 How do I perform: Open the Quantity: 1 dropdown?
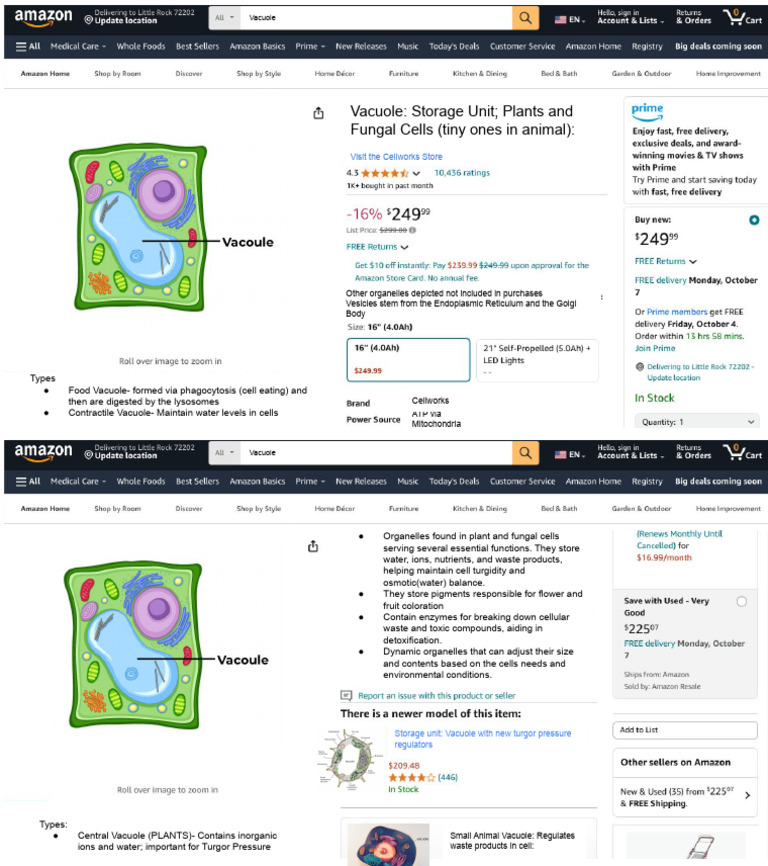coord(695,422)
